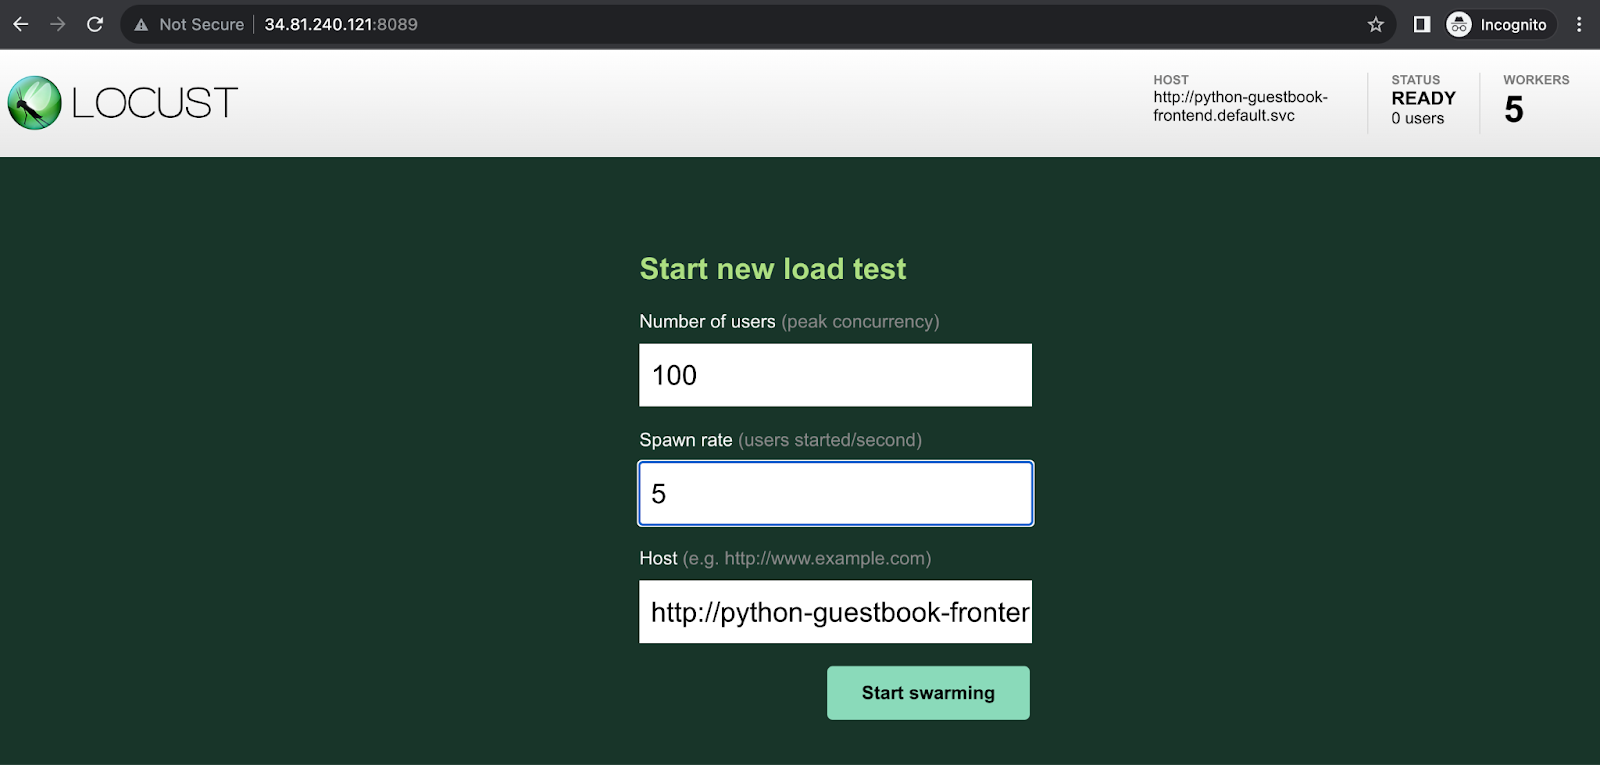1600x765 pixels.
Task: Open the Not Secure site info warning
Action: point(189,24)
